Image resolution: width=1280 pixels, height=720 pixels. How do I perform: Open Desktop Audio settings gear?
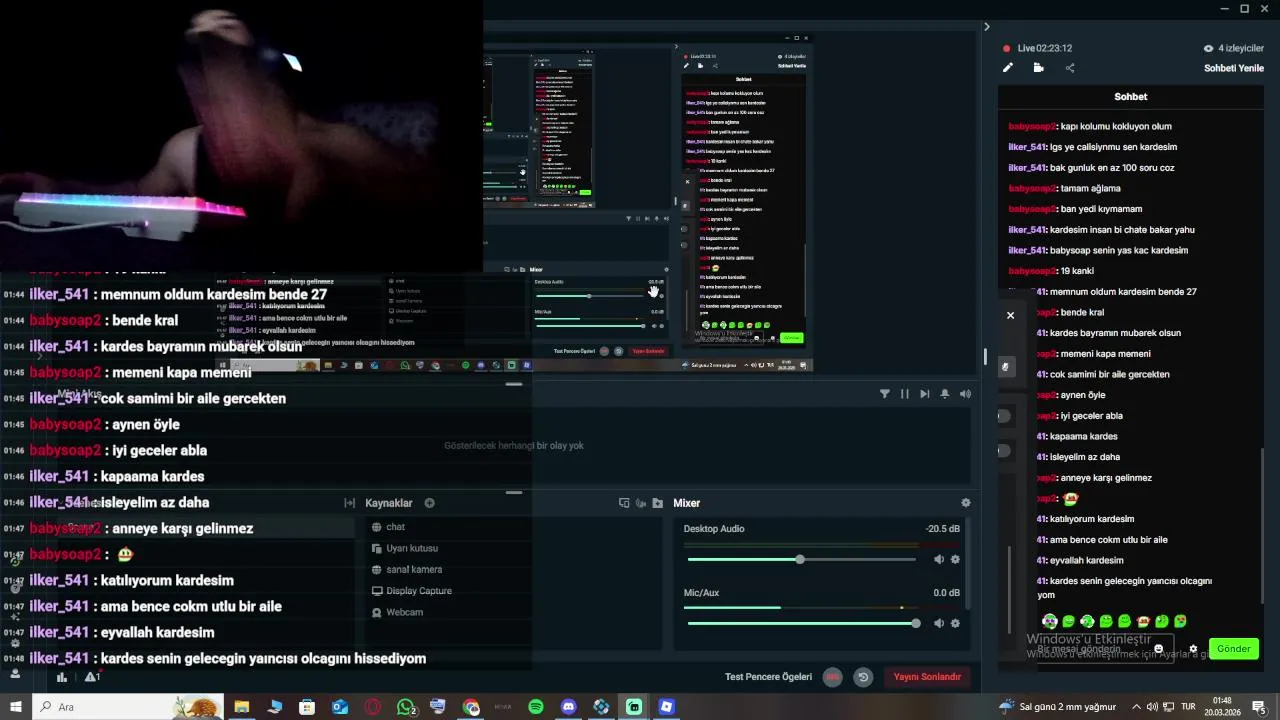[x=955, y=559]
